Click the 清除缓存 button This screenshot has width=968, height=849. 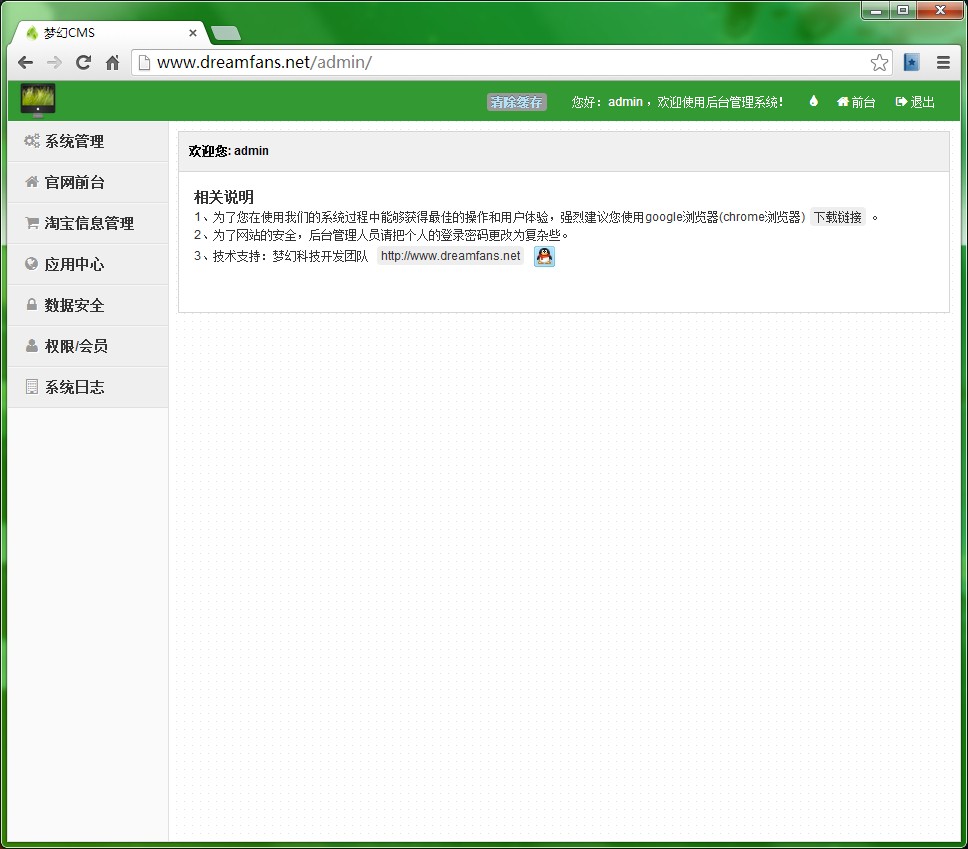tap(517, 102)
